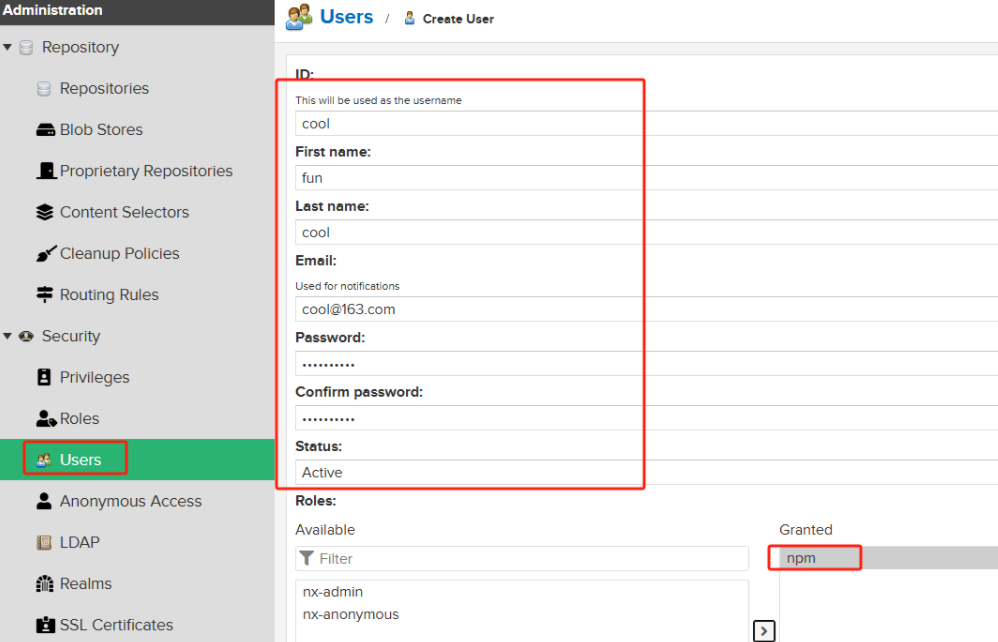
Task: Click the Proprietary Repositories door icon
Action: (46, 171)
